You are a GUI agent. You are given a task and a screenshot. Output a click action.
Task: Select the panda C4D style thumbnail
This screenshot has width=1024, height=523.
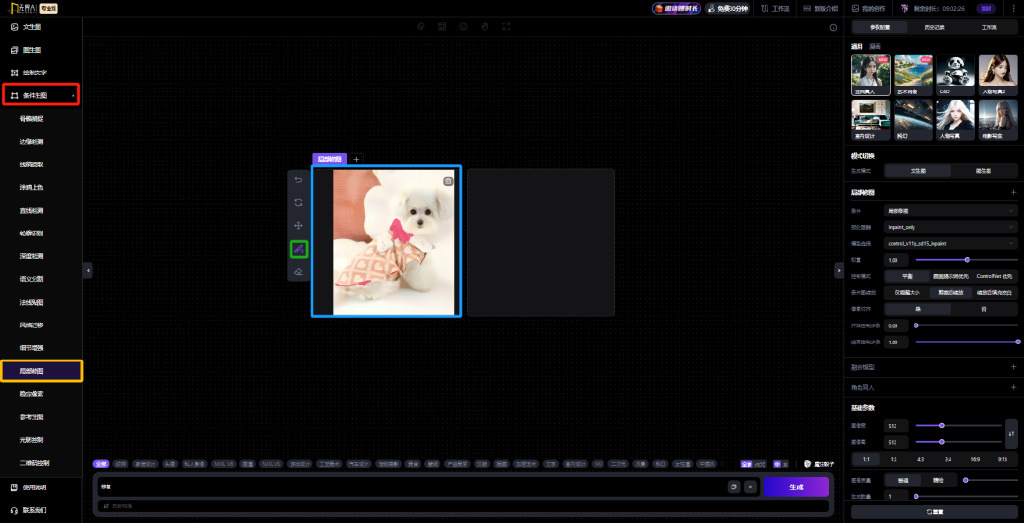[x=955, y=75]
